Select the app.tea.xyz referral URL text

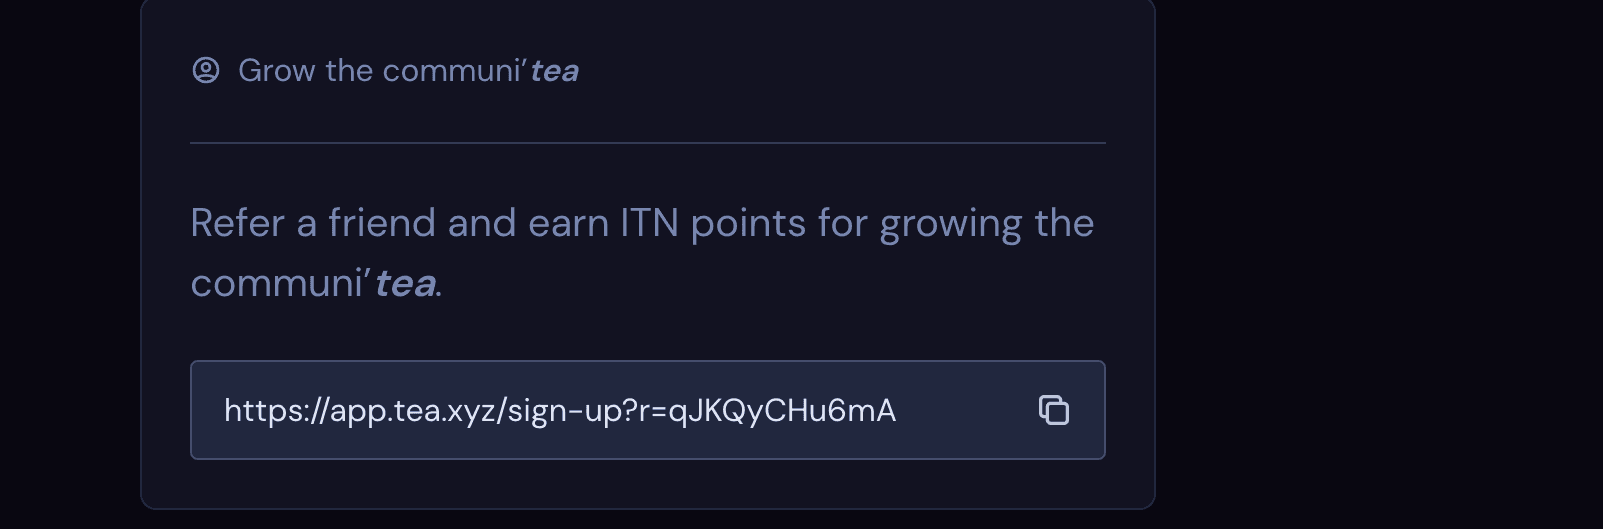click(560, 411)
